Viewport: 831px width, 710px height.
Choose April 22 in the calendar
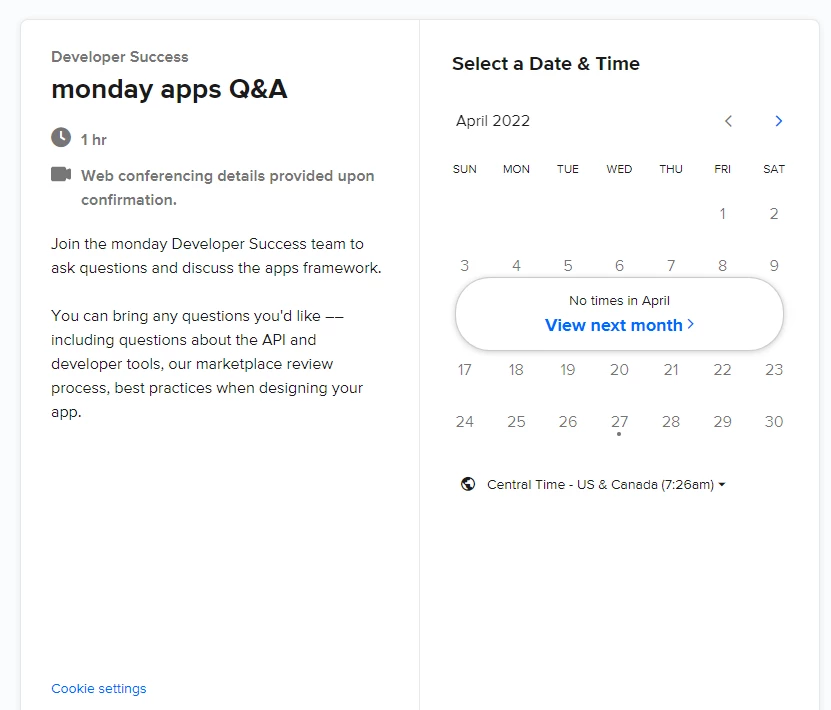coord(722,370)
